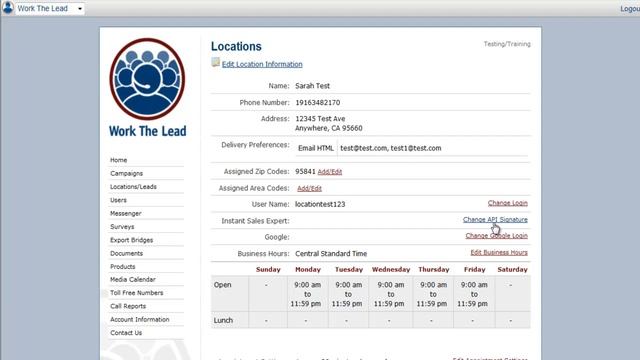Click user name locationtest123
Viewport: 640px width, 360px height.
click(320, 204)
